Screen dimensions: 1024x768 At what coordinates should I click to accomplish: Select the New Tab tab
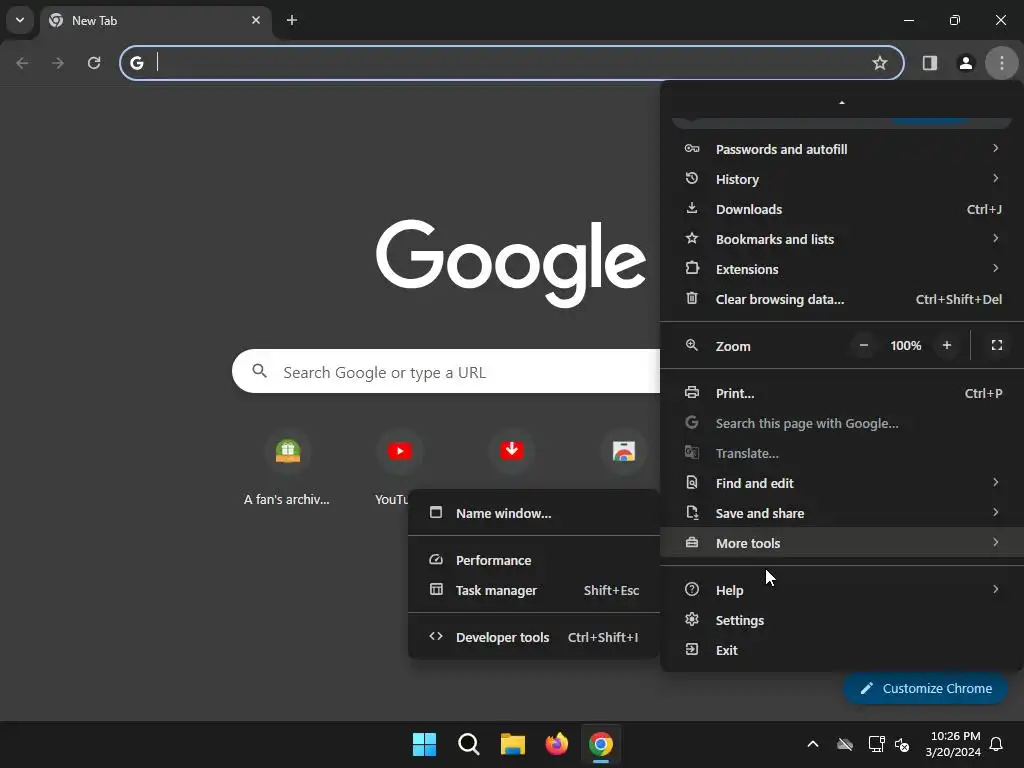point(155,20)
